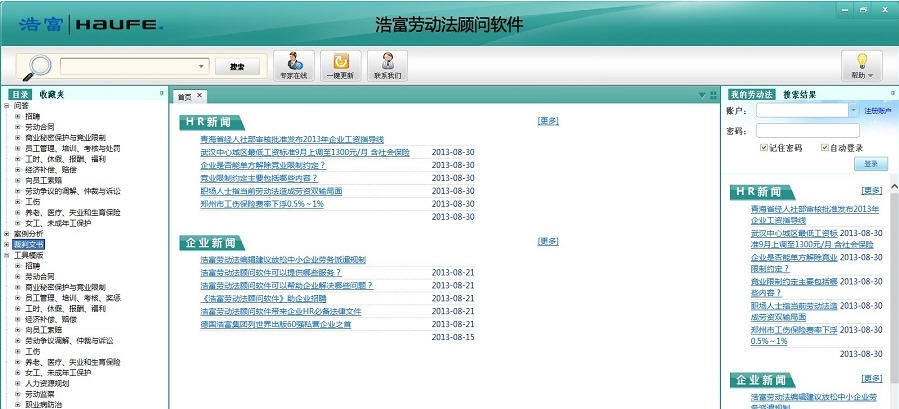This screenshot has height=409, width=899.
Task: Click the magnifying glass search icon
Action: [37, 67]
